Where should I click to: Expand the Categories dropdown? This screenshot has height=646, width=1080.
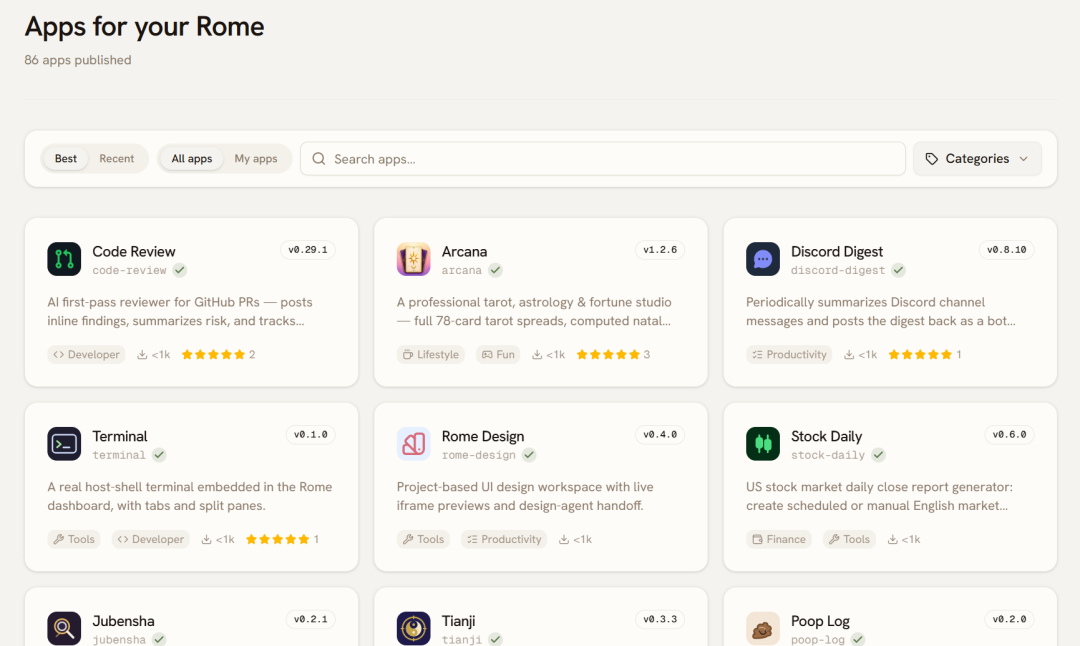pyautogui.click(x=977, y=158)
